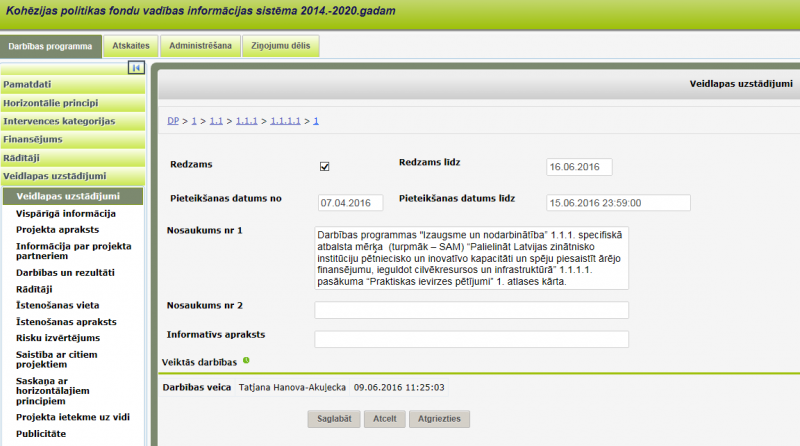Click the Redzams līdz date field
Screen dimensions: 800x446
[x=579, y=166]
